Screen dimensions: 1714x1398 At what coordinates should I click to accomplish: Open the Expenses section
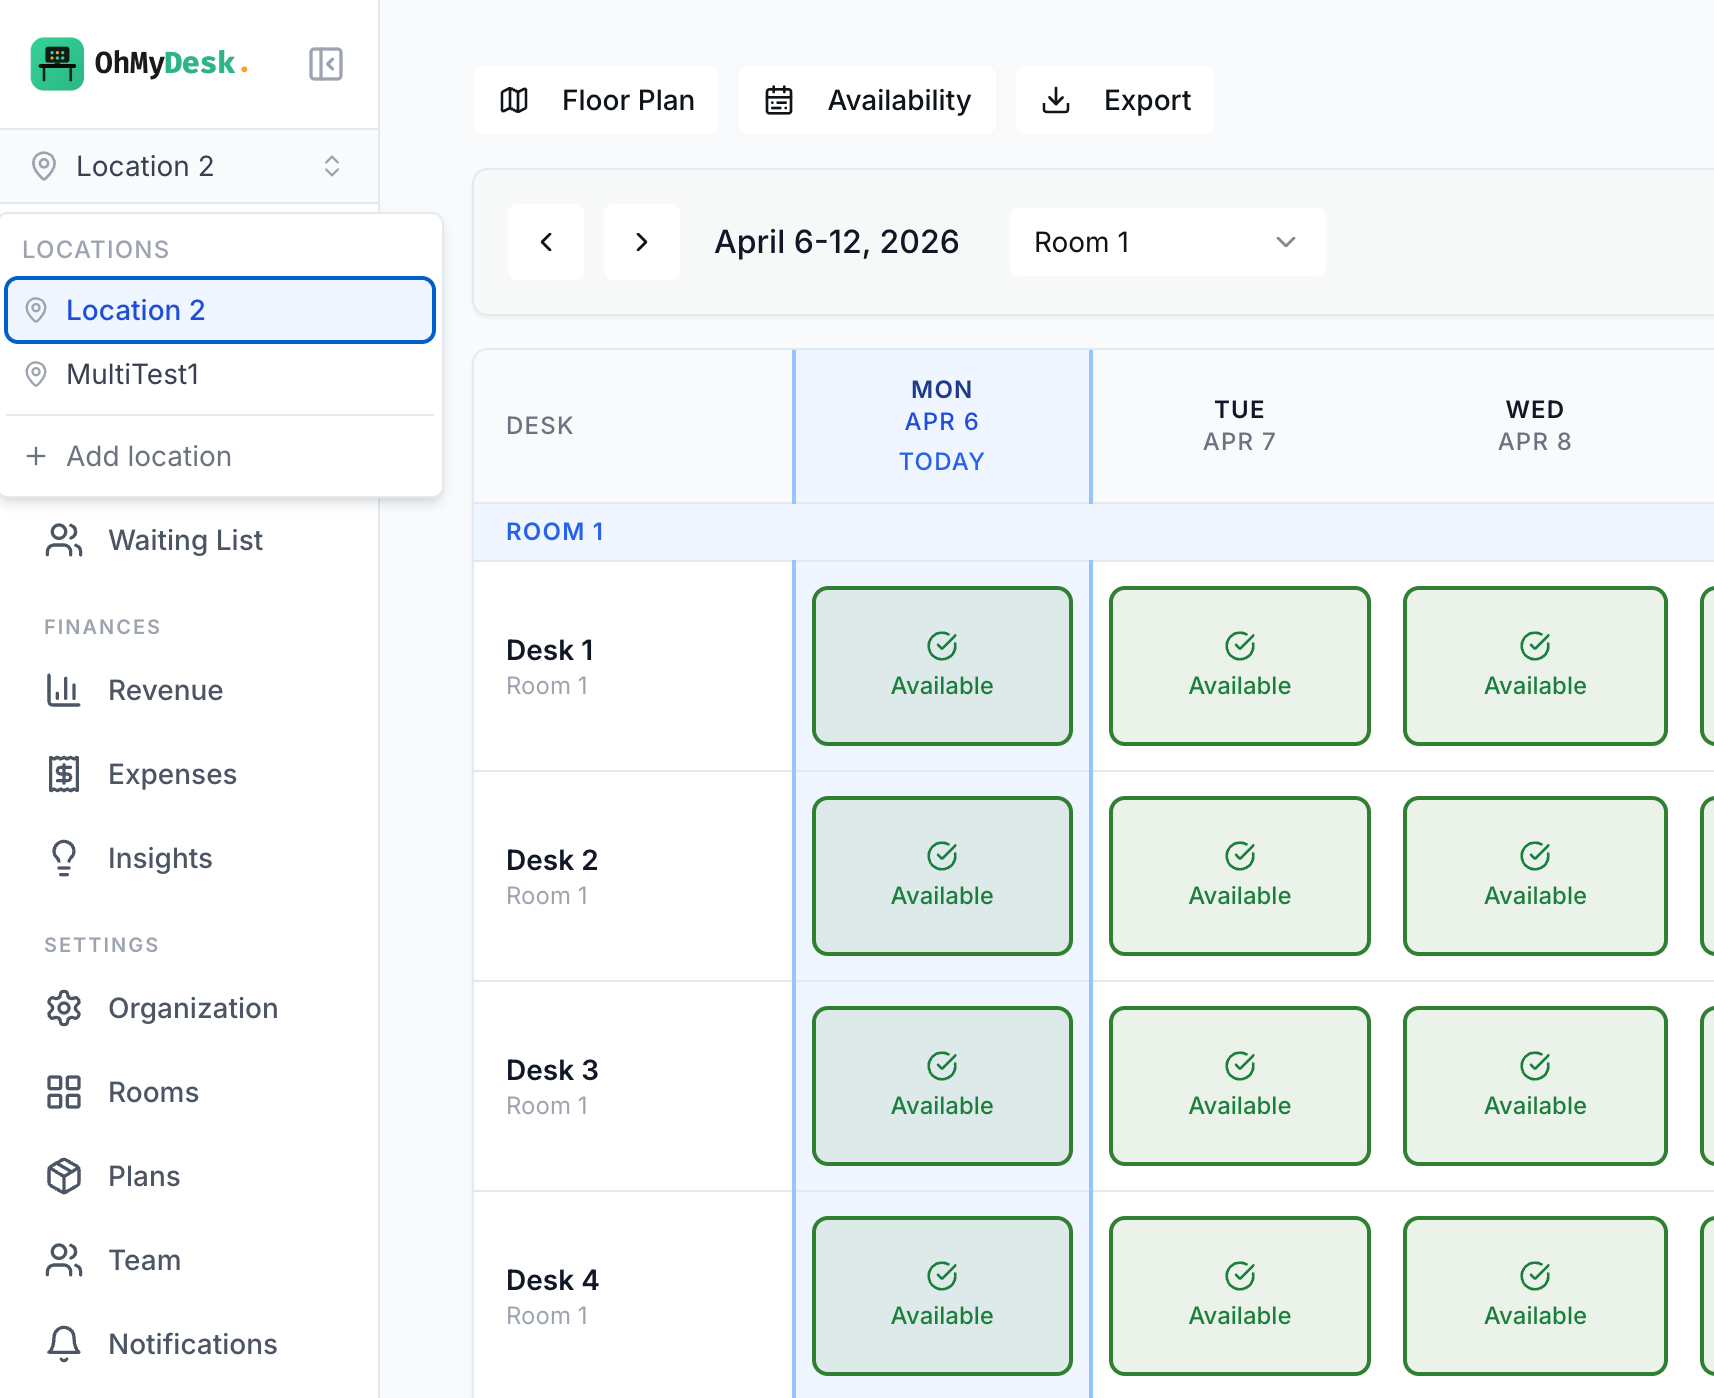click(x=172, y=774)
